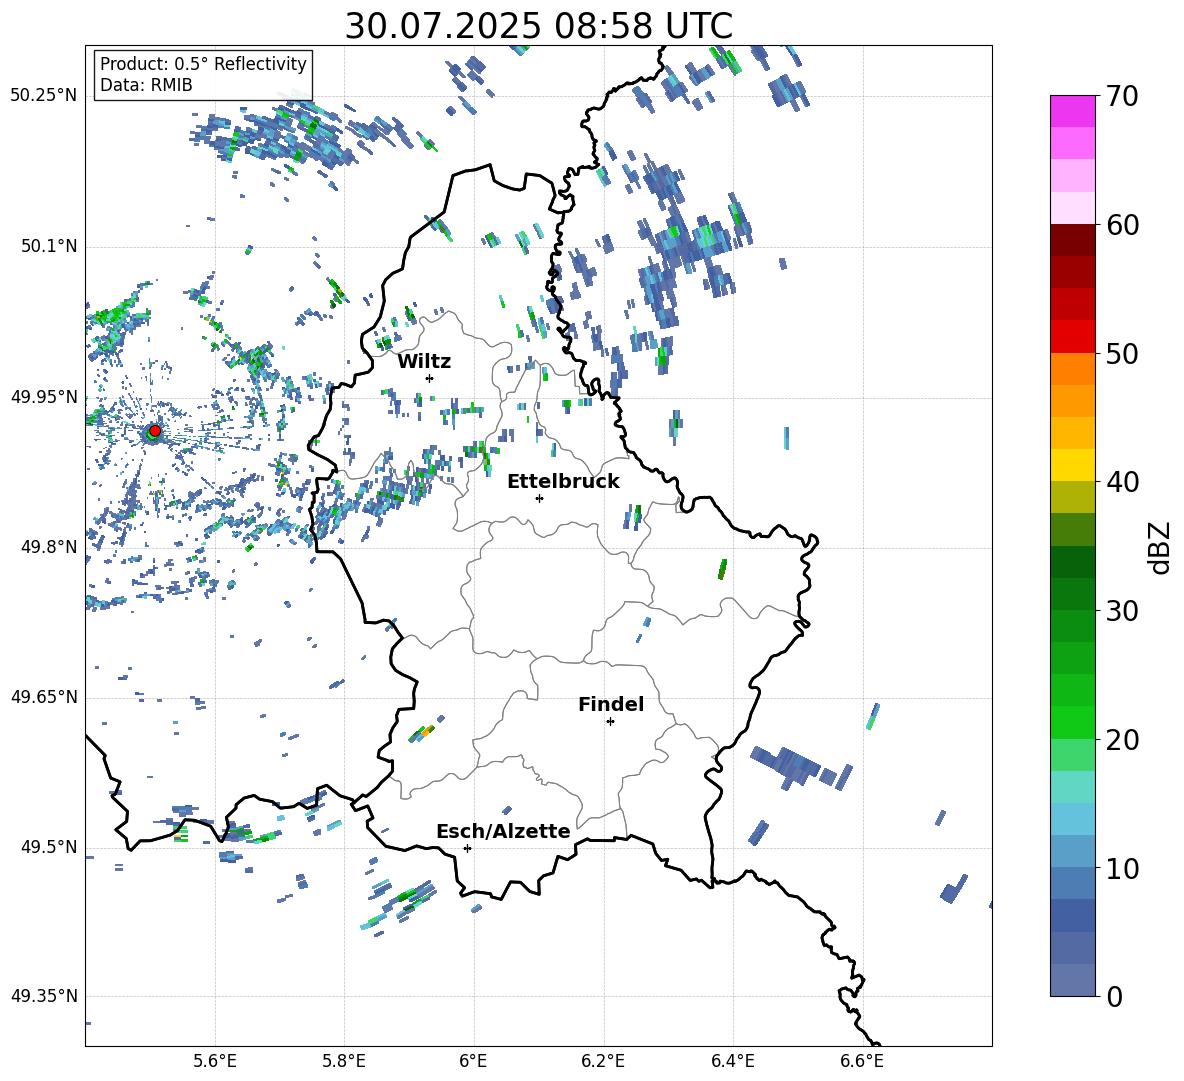Click the 49.95°N latitude label
Viewport: 1184px width, 1081px height.
point(44,397)
